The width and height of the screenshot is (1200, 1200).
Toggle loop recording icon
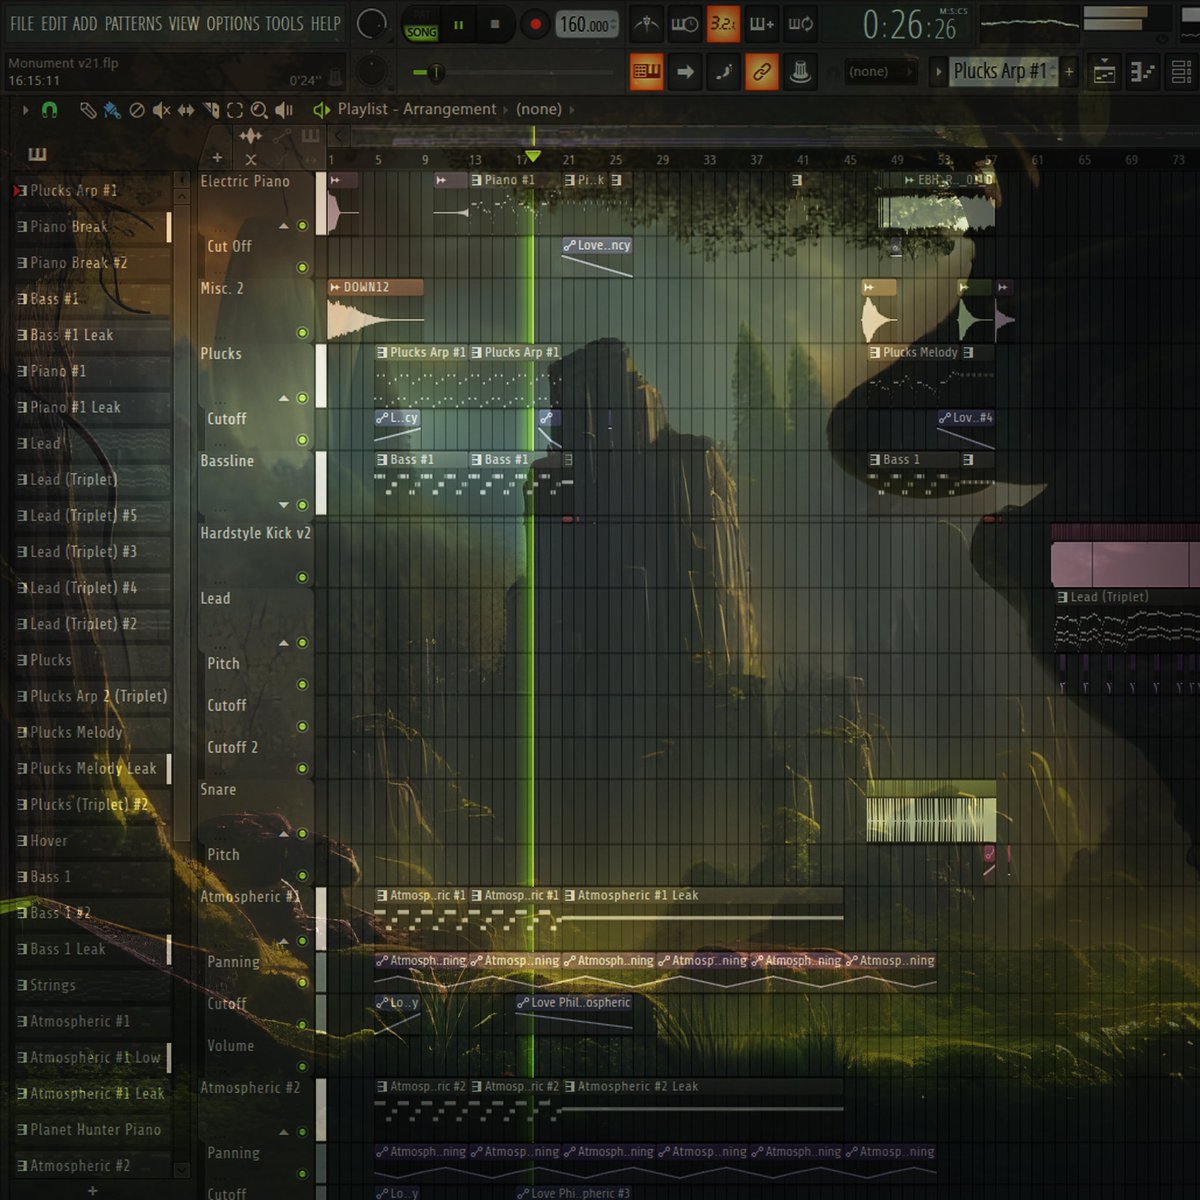(800, 24)
